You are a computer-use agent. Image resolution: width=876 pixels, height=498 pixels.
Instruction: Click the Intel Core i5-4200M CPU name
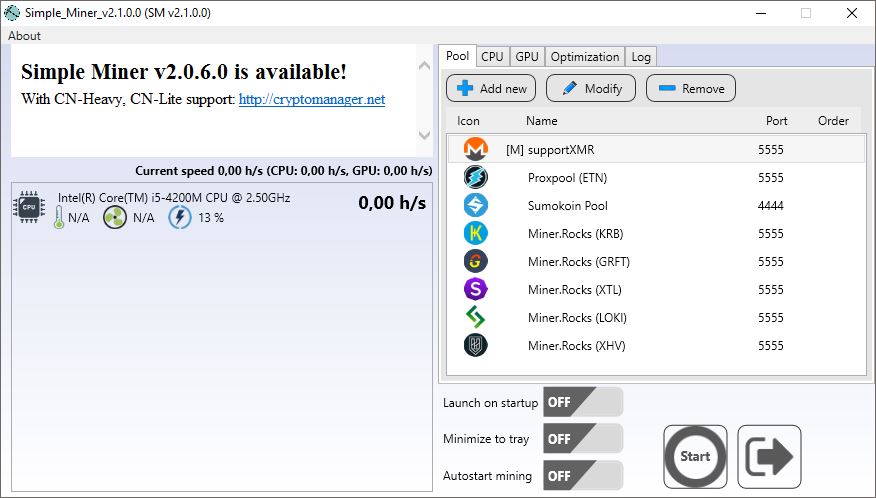[x=174, y=198]
